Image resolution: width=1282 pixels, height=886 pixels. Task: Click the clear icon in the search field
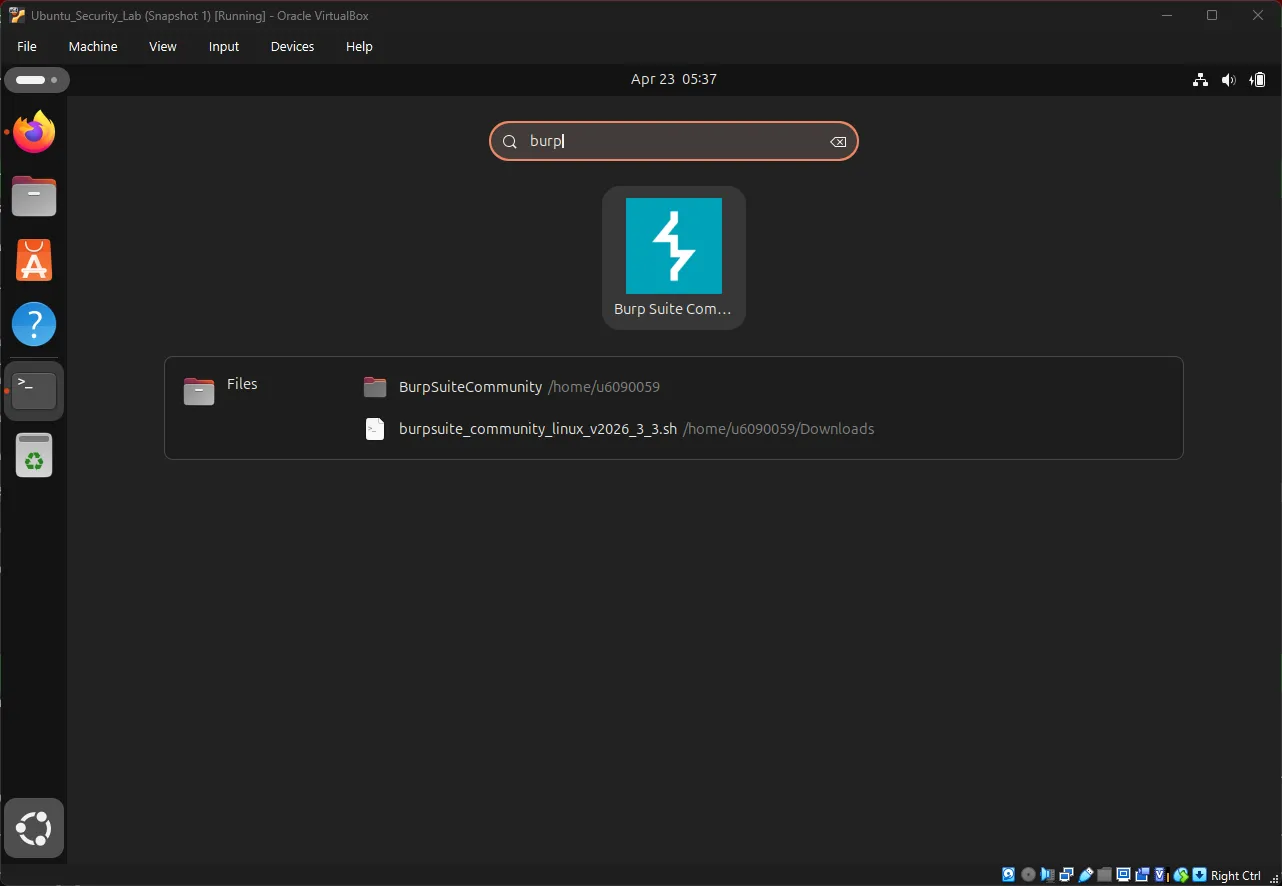[x=838, y=141]
